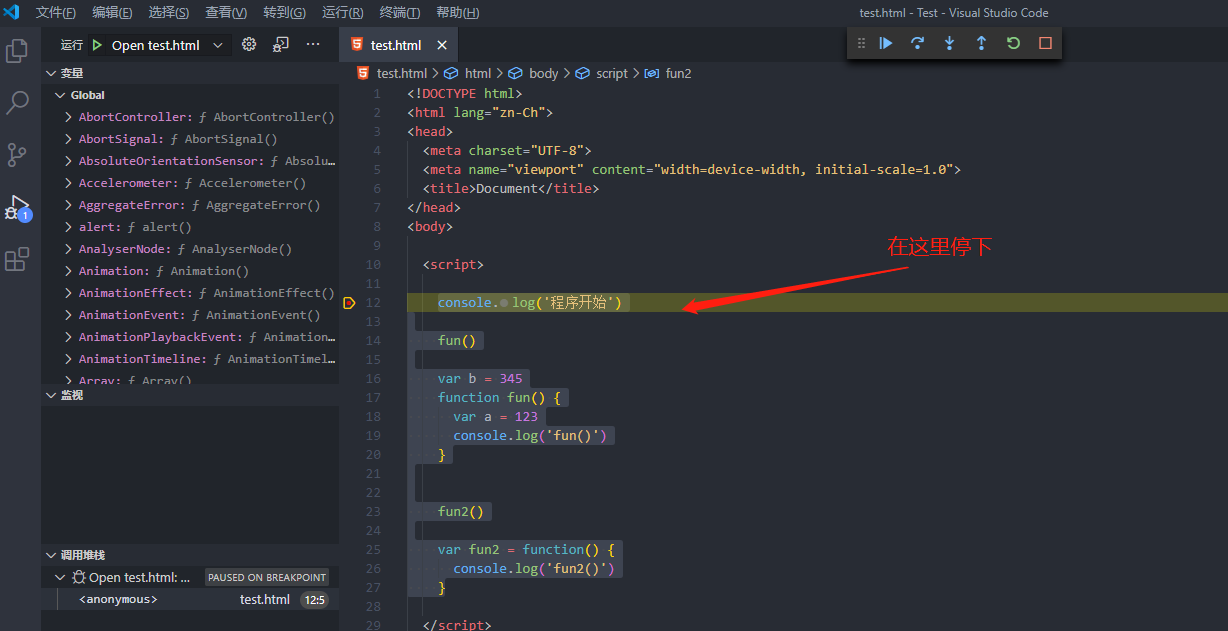This screenshot has height=631, width=1228.
Task: Expand the Accelerometer variable
Action: coord(68,183)
